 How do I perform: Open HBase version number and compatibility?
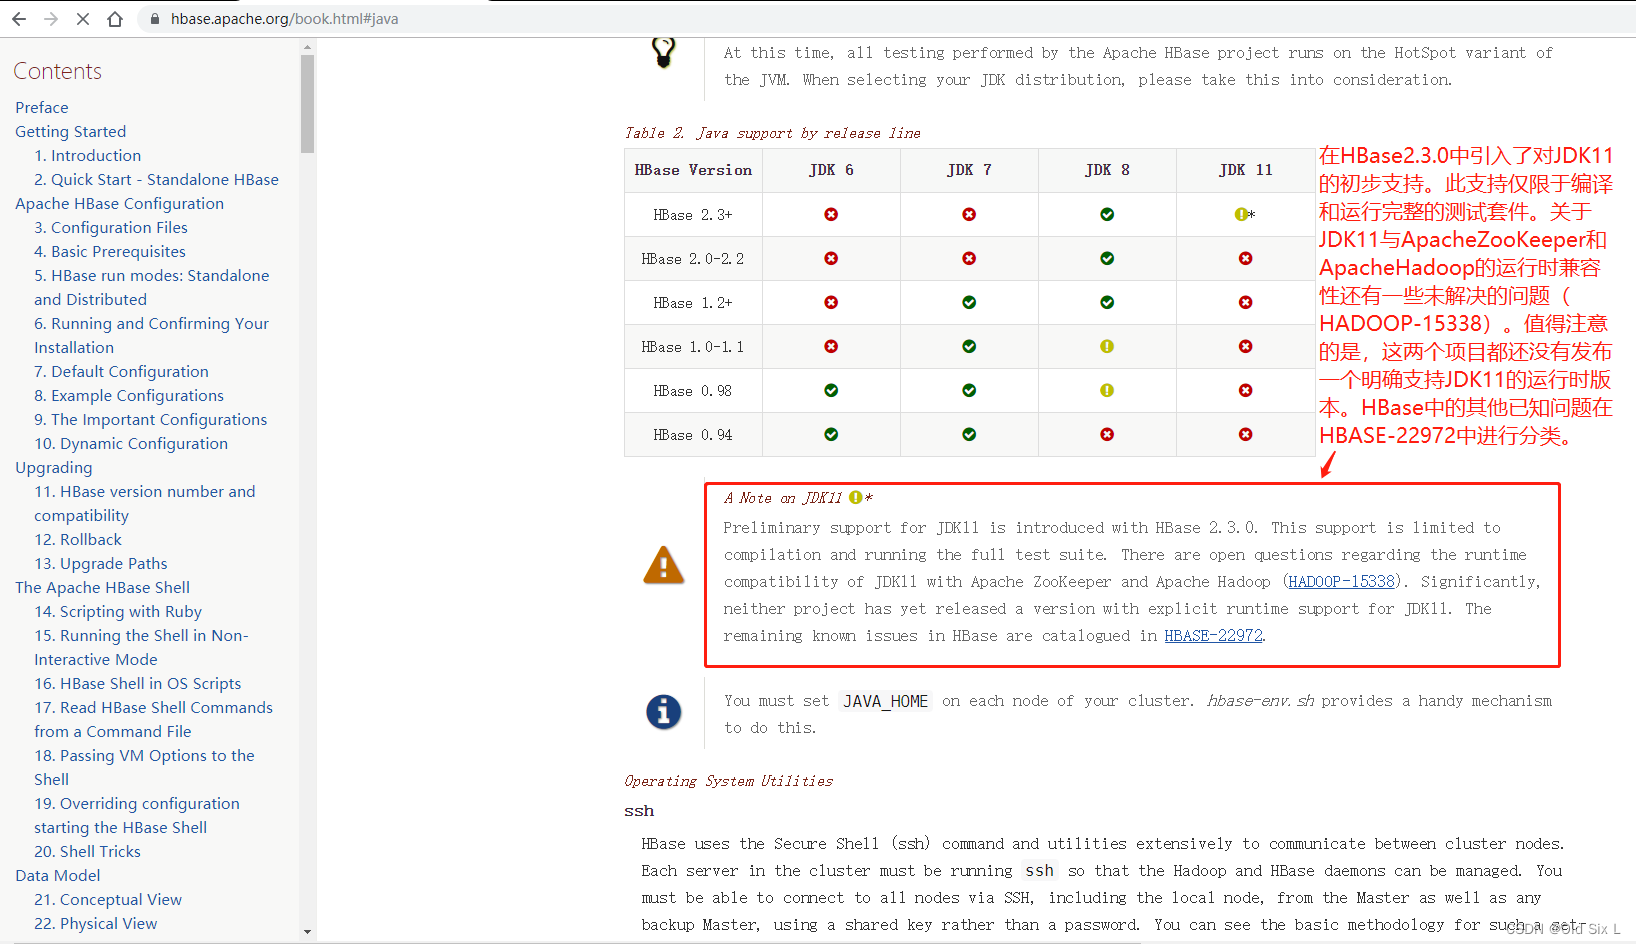[x=145, y=503]
